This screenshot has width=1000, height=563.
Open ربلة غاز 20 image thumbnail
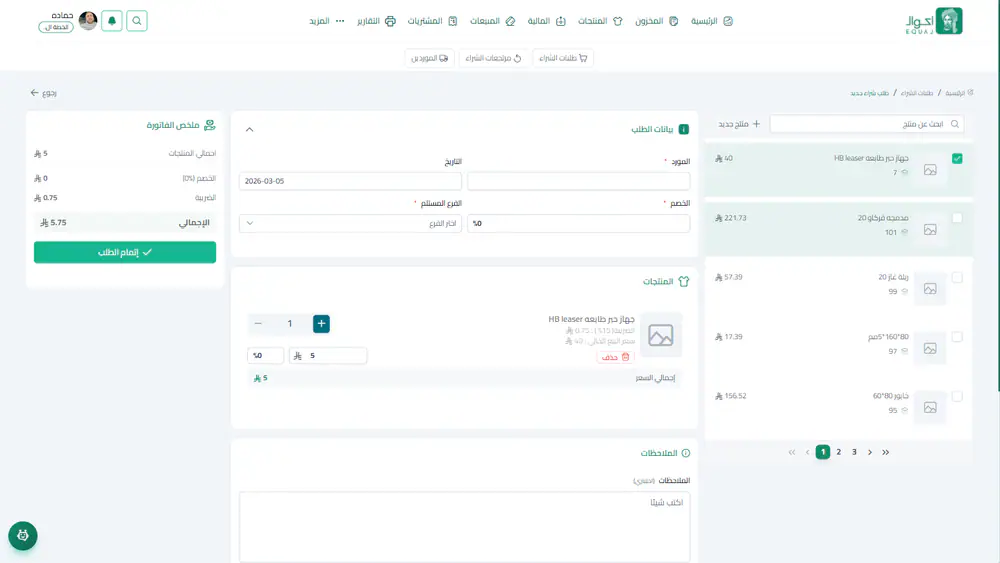(x=930, y=289)
